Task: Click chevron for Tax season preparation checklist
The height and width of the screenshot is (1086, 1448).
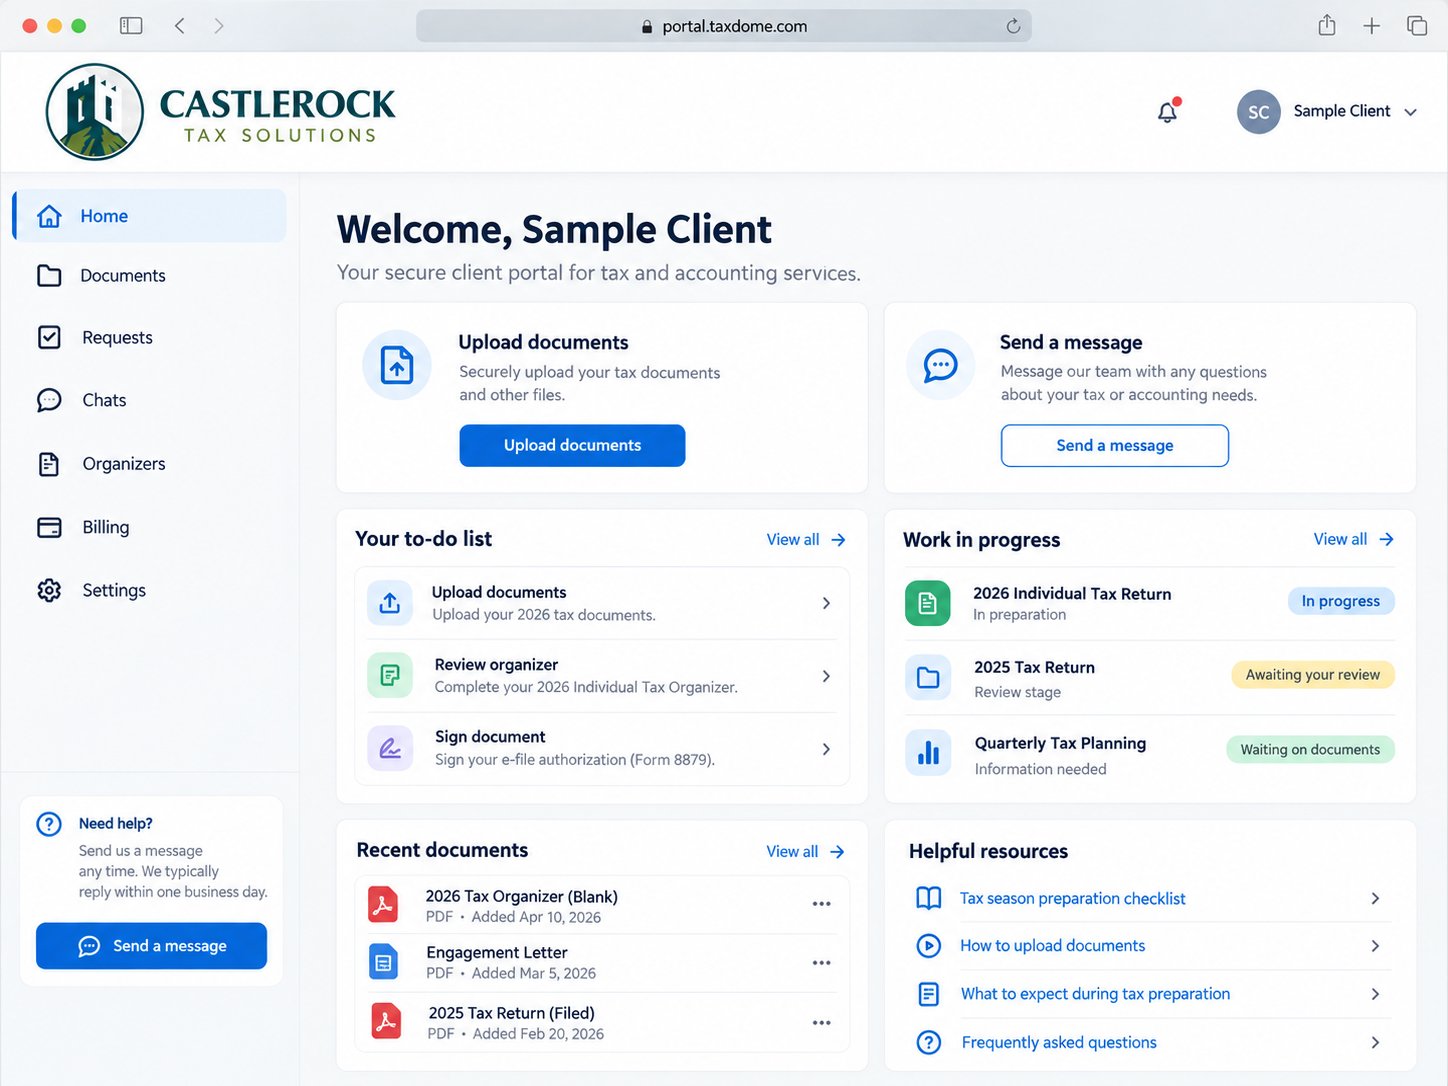Action: (1375, 898)
